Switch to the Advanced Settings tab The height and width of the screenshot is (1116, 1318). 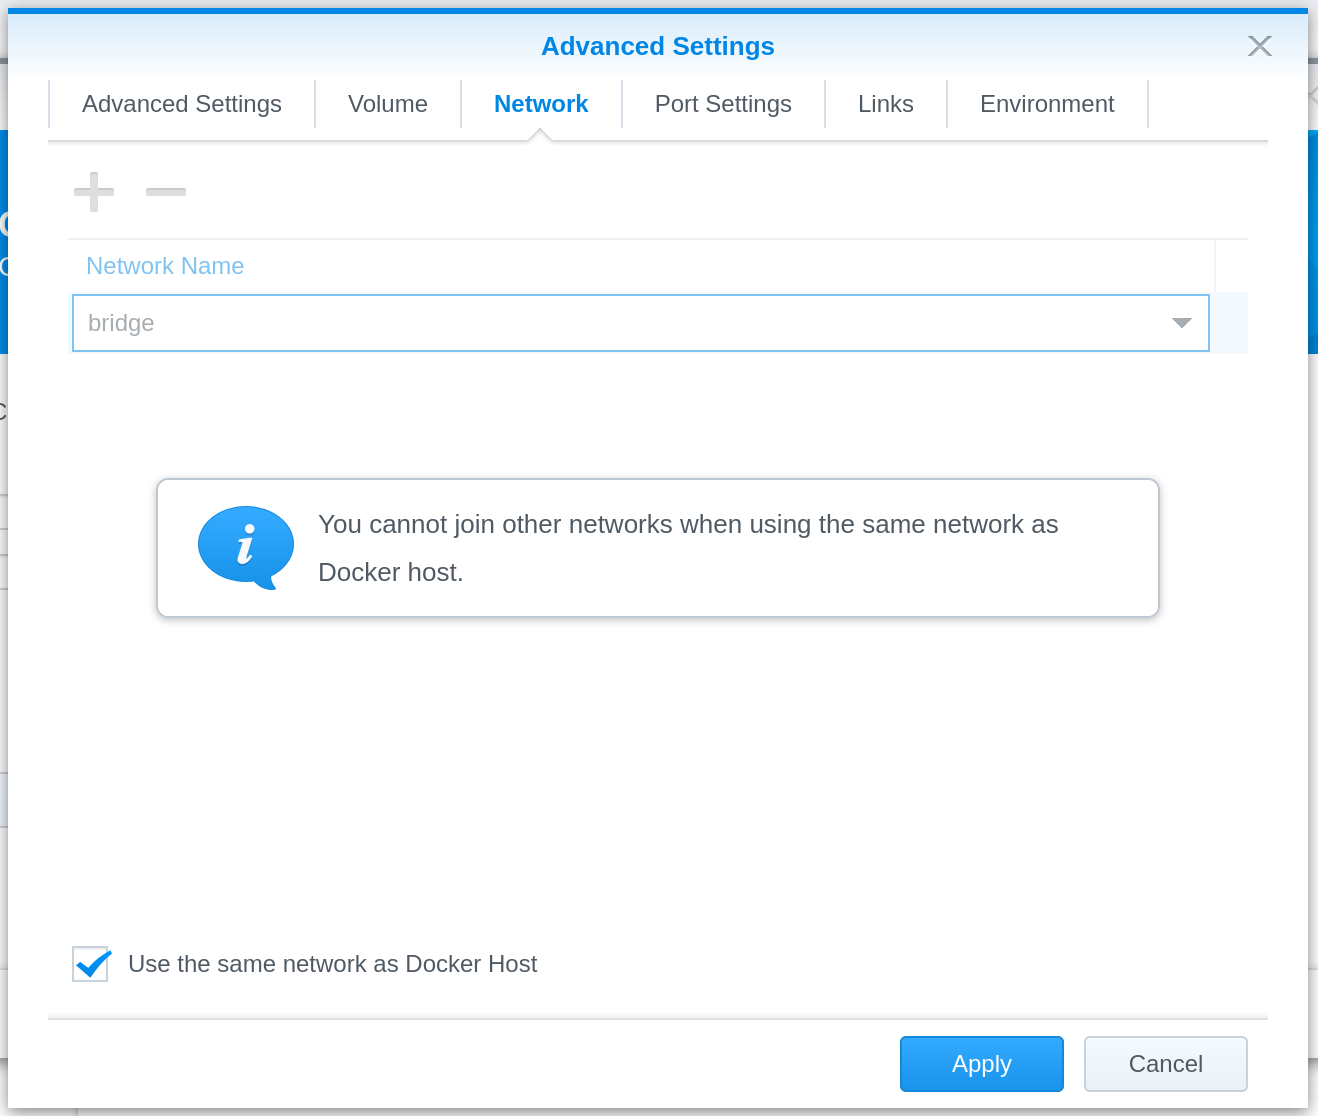[181, 103]
